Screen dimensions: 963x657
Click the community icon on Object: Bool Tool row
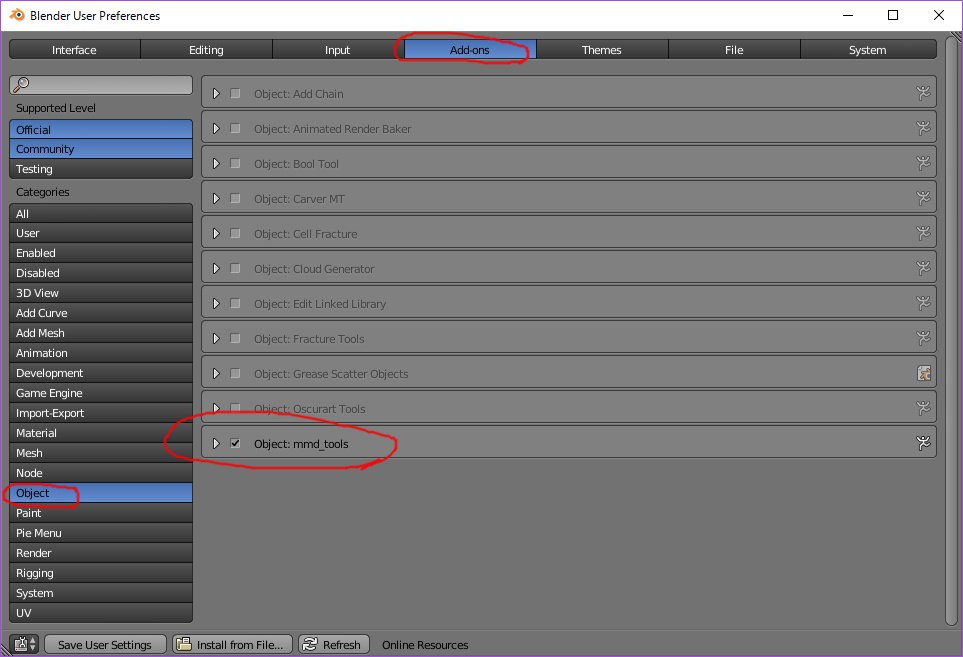pyautogui.click(x=923, y=163)
